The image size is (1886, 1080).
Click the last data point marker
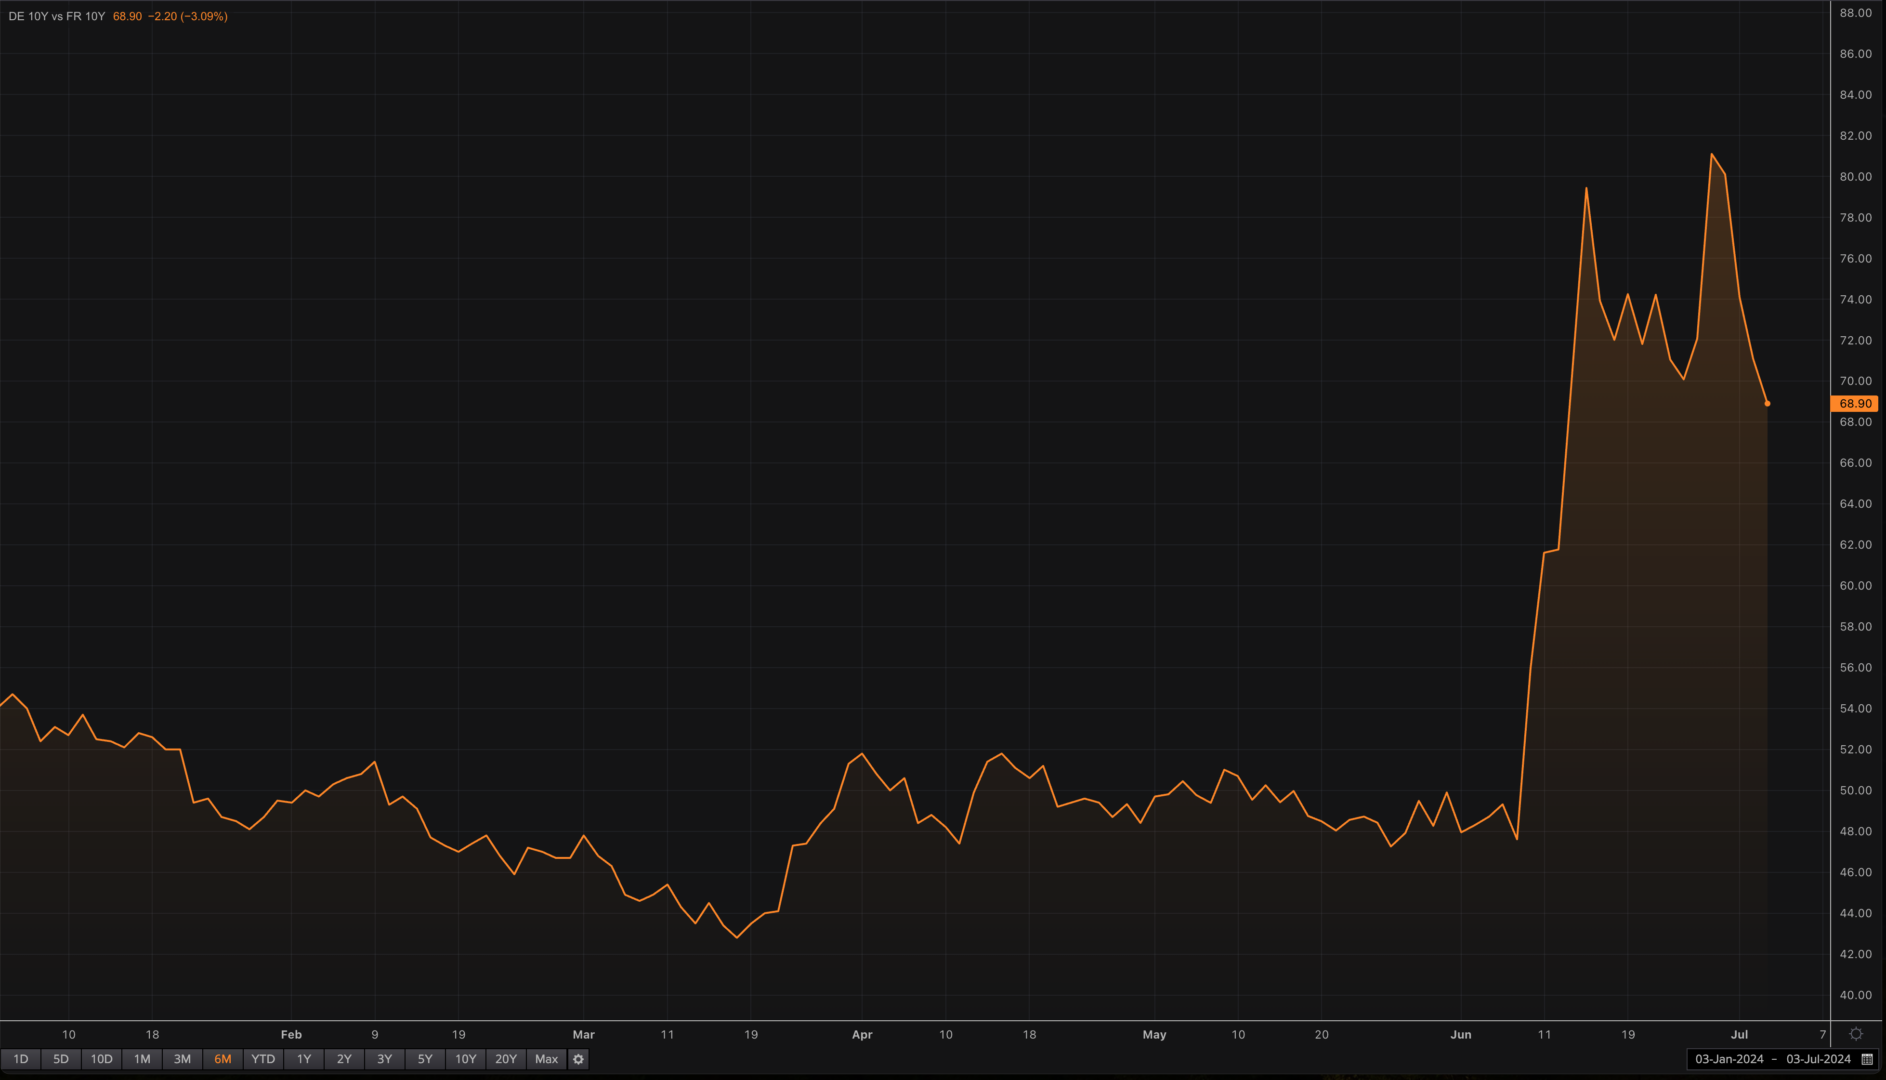tap(1767, 404)
